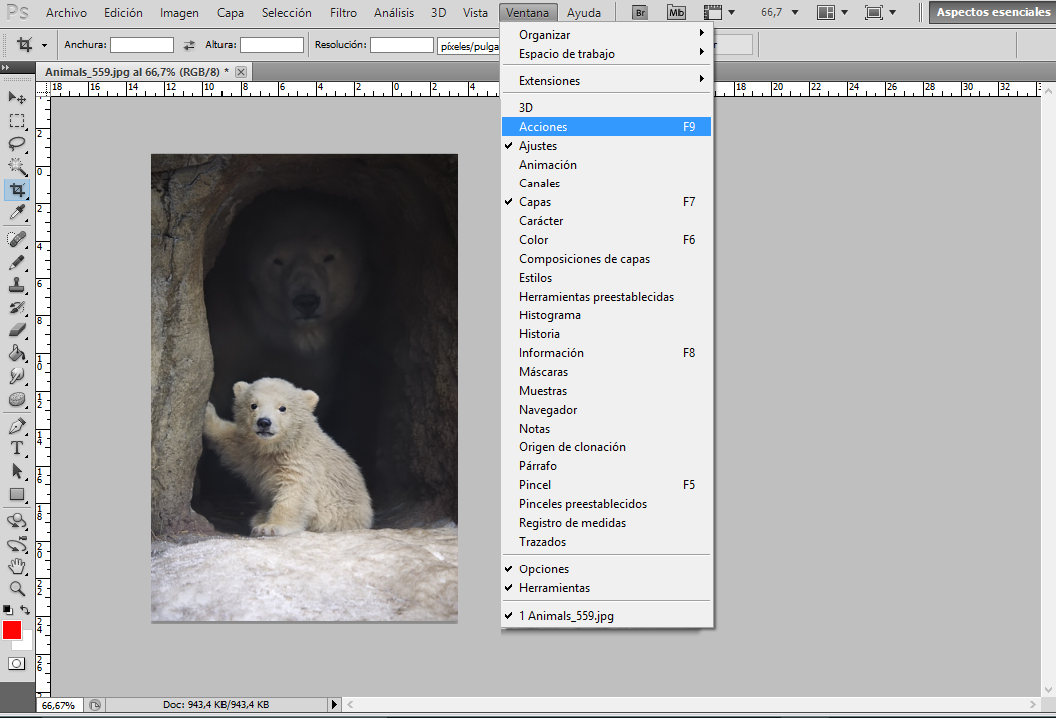Screen dimensions: 1058x720
Task: Select the Hand tool
Action: point(17,567)
